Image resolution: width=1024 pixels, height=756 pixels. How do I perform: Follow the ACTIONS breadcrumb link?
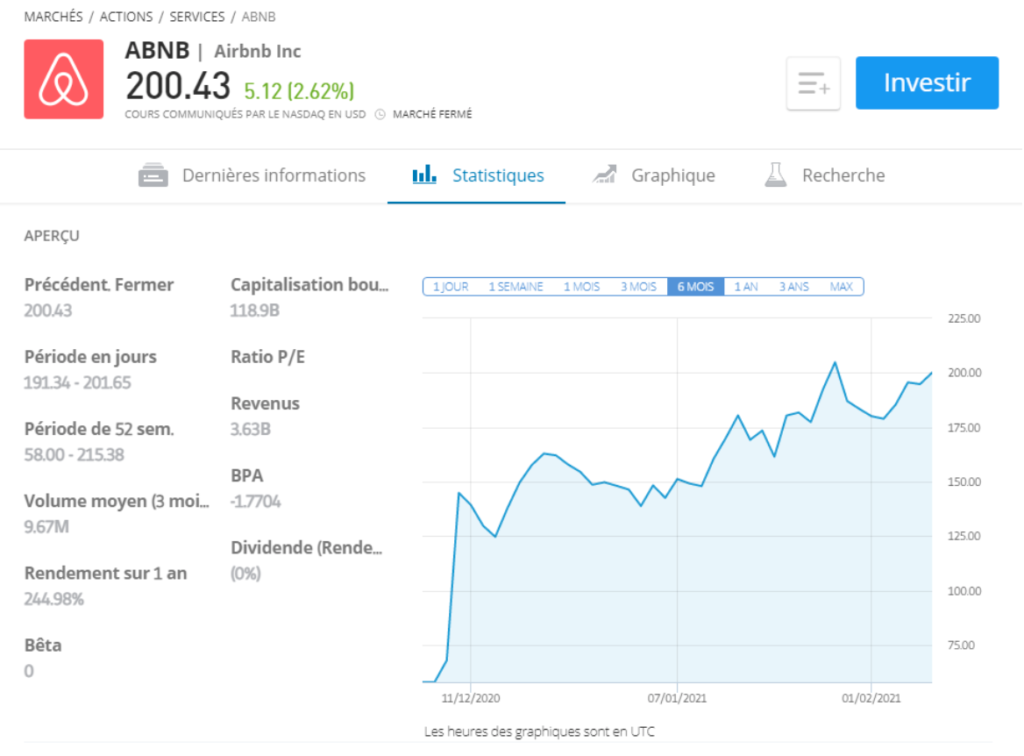pyautogui.click(x=126, y=16)
